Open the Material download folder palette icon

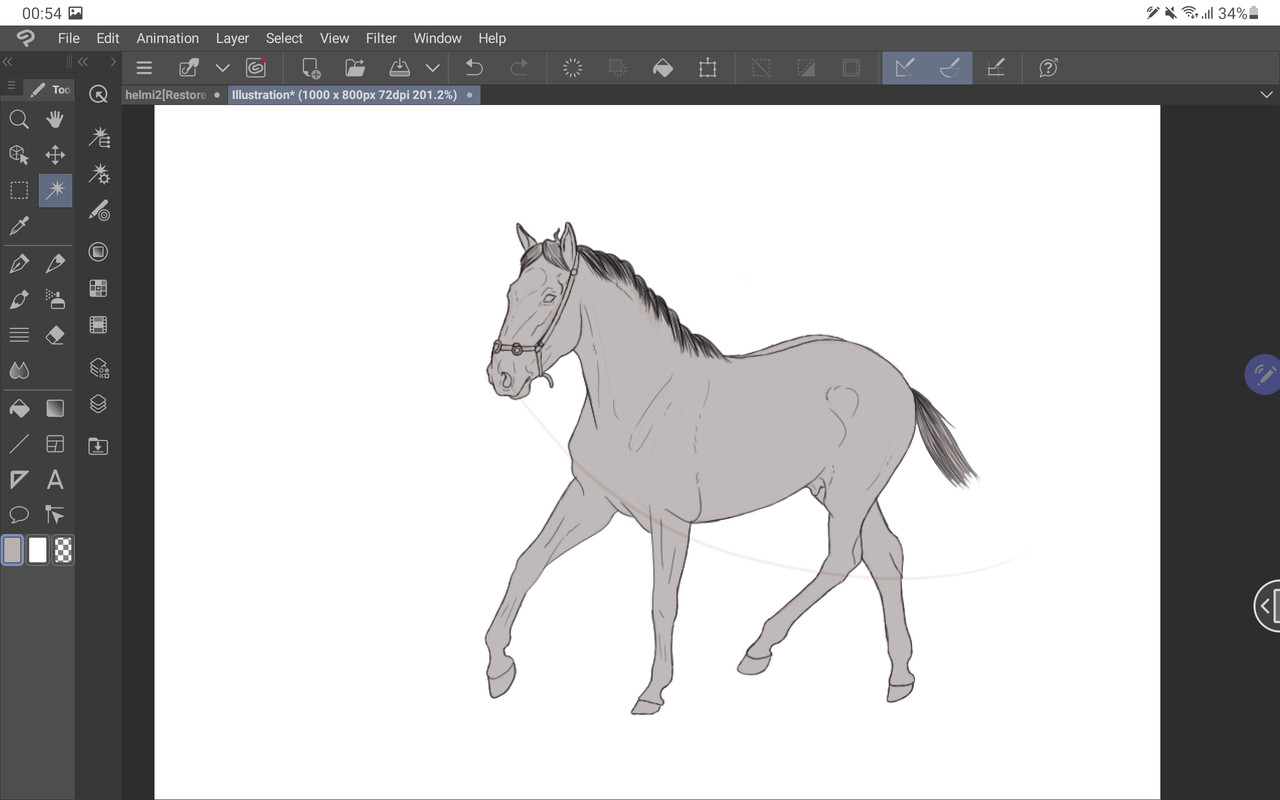(x=98, y=446)
